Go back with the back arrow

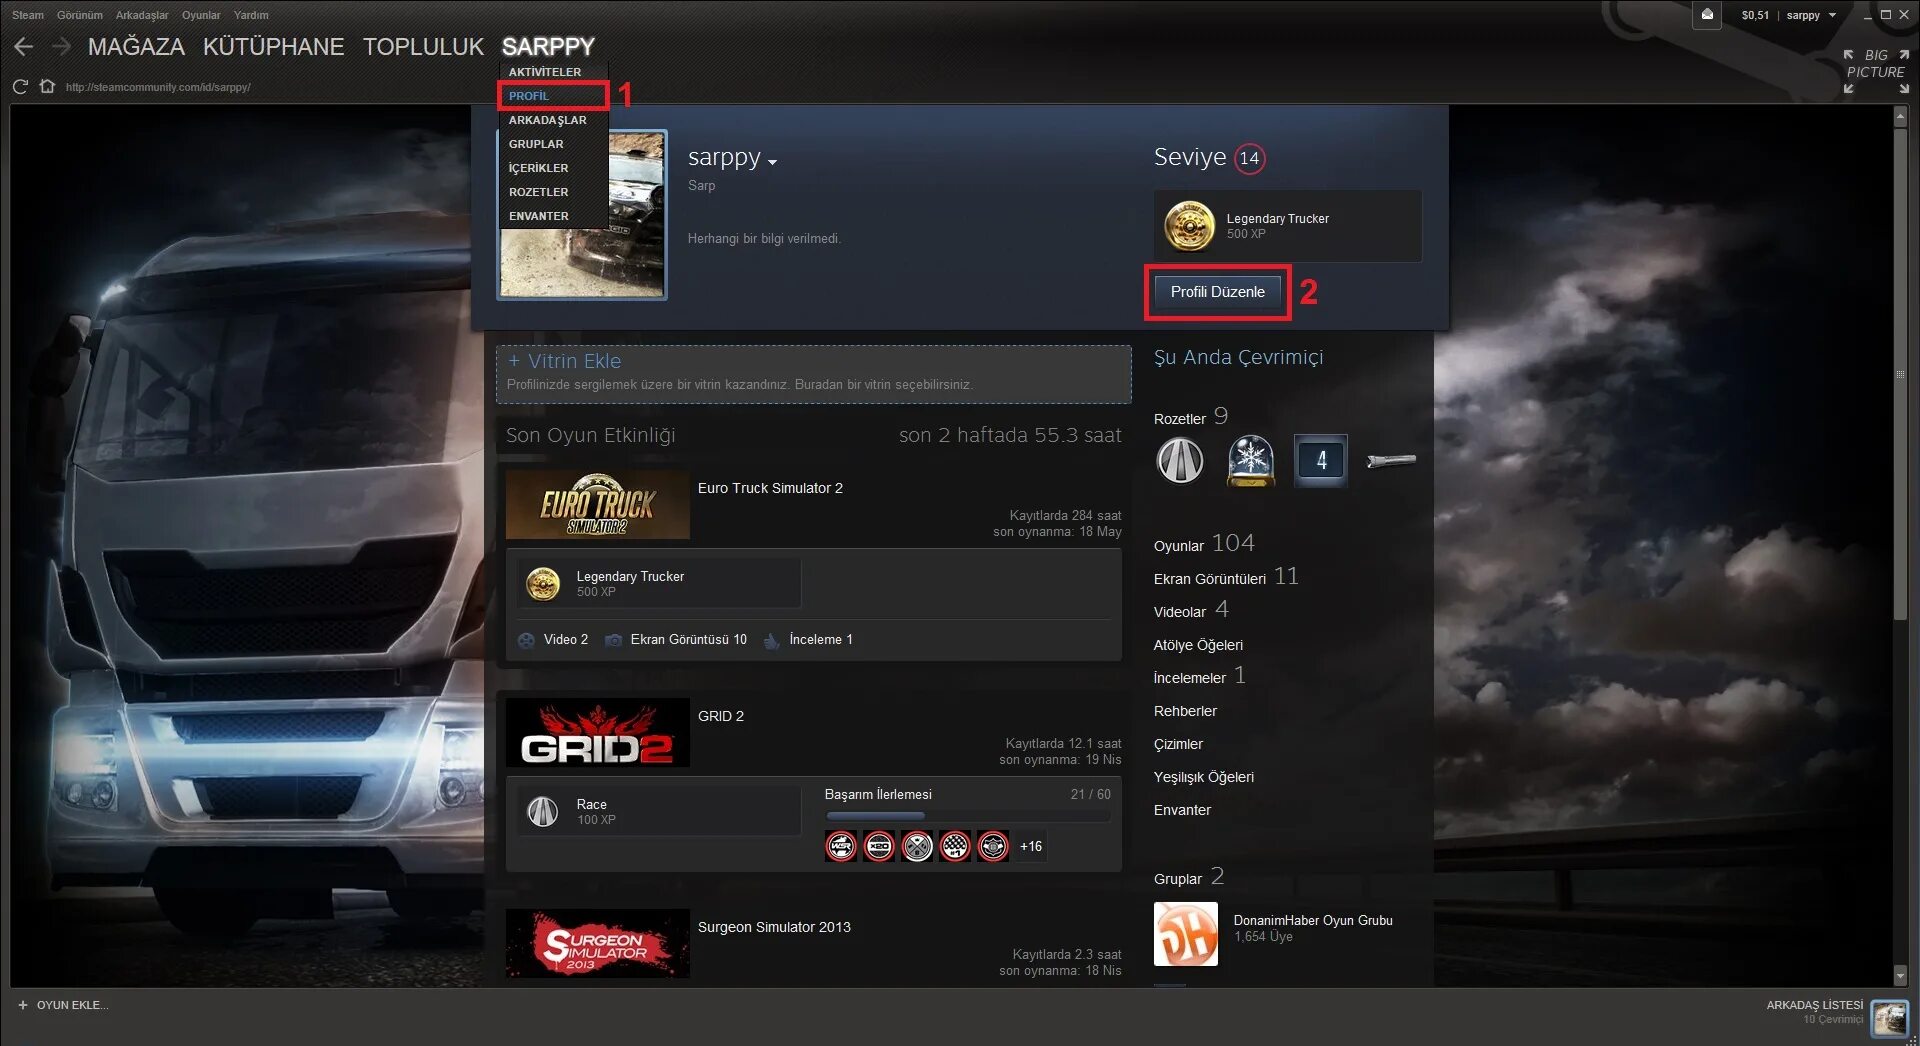(x=24, y=46)
